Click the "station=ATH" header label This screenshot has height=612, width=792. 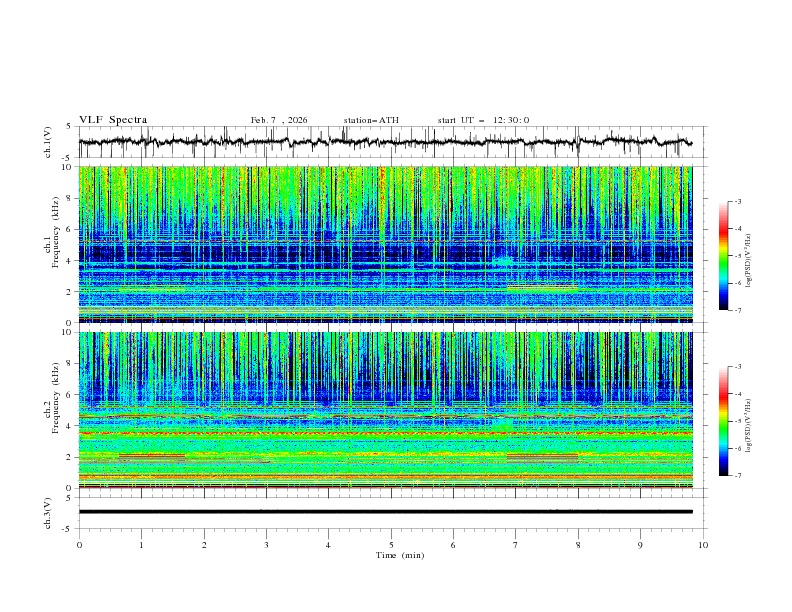pyautogui.click(x=371, y=120)
